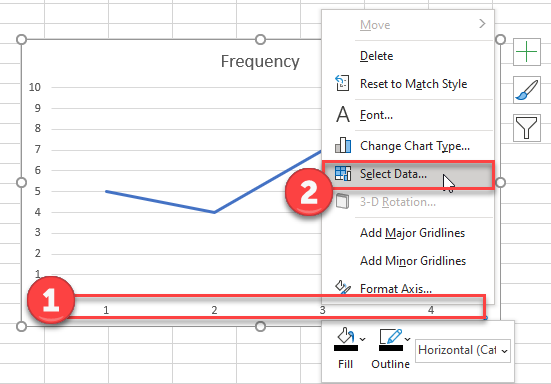The image size is (551, 384).
Task: Click vertical axis label 10
Action: [x=35, y=87]
